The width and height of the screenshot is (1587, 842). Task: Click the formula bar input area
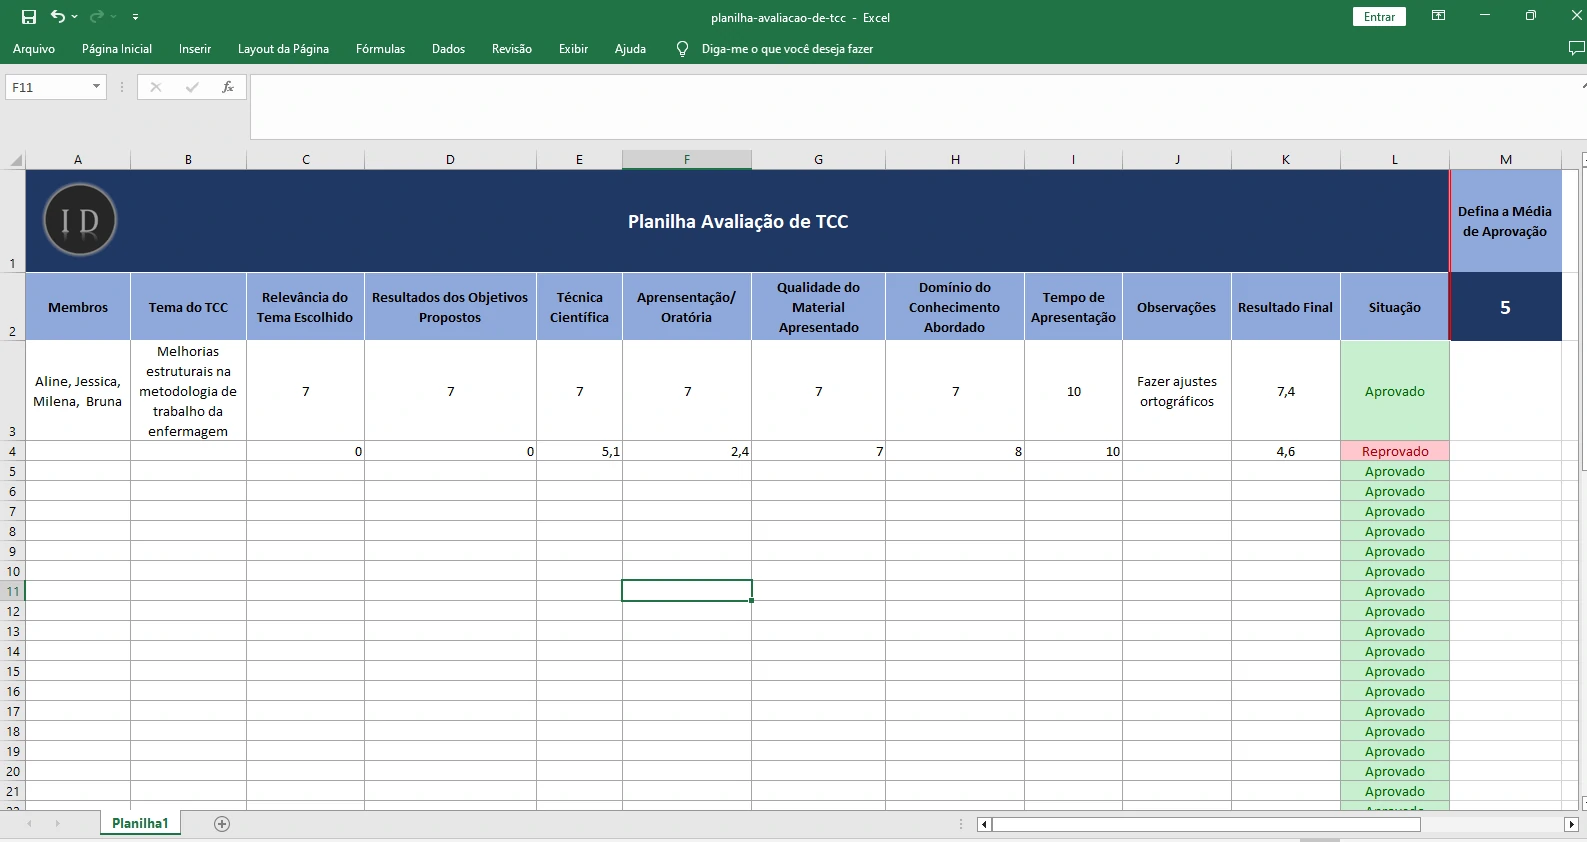click(x=900, y=105)
